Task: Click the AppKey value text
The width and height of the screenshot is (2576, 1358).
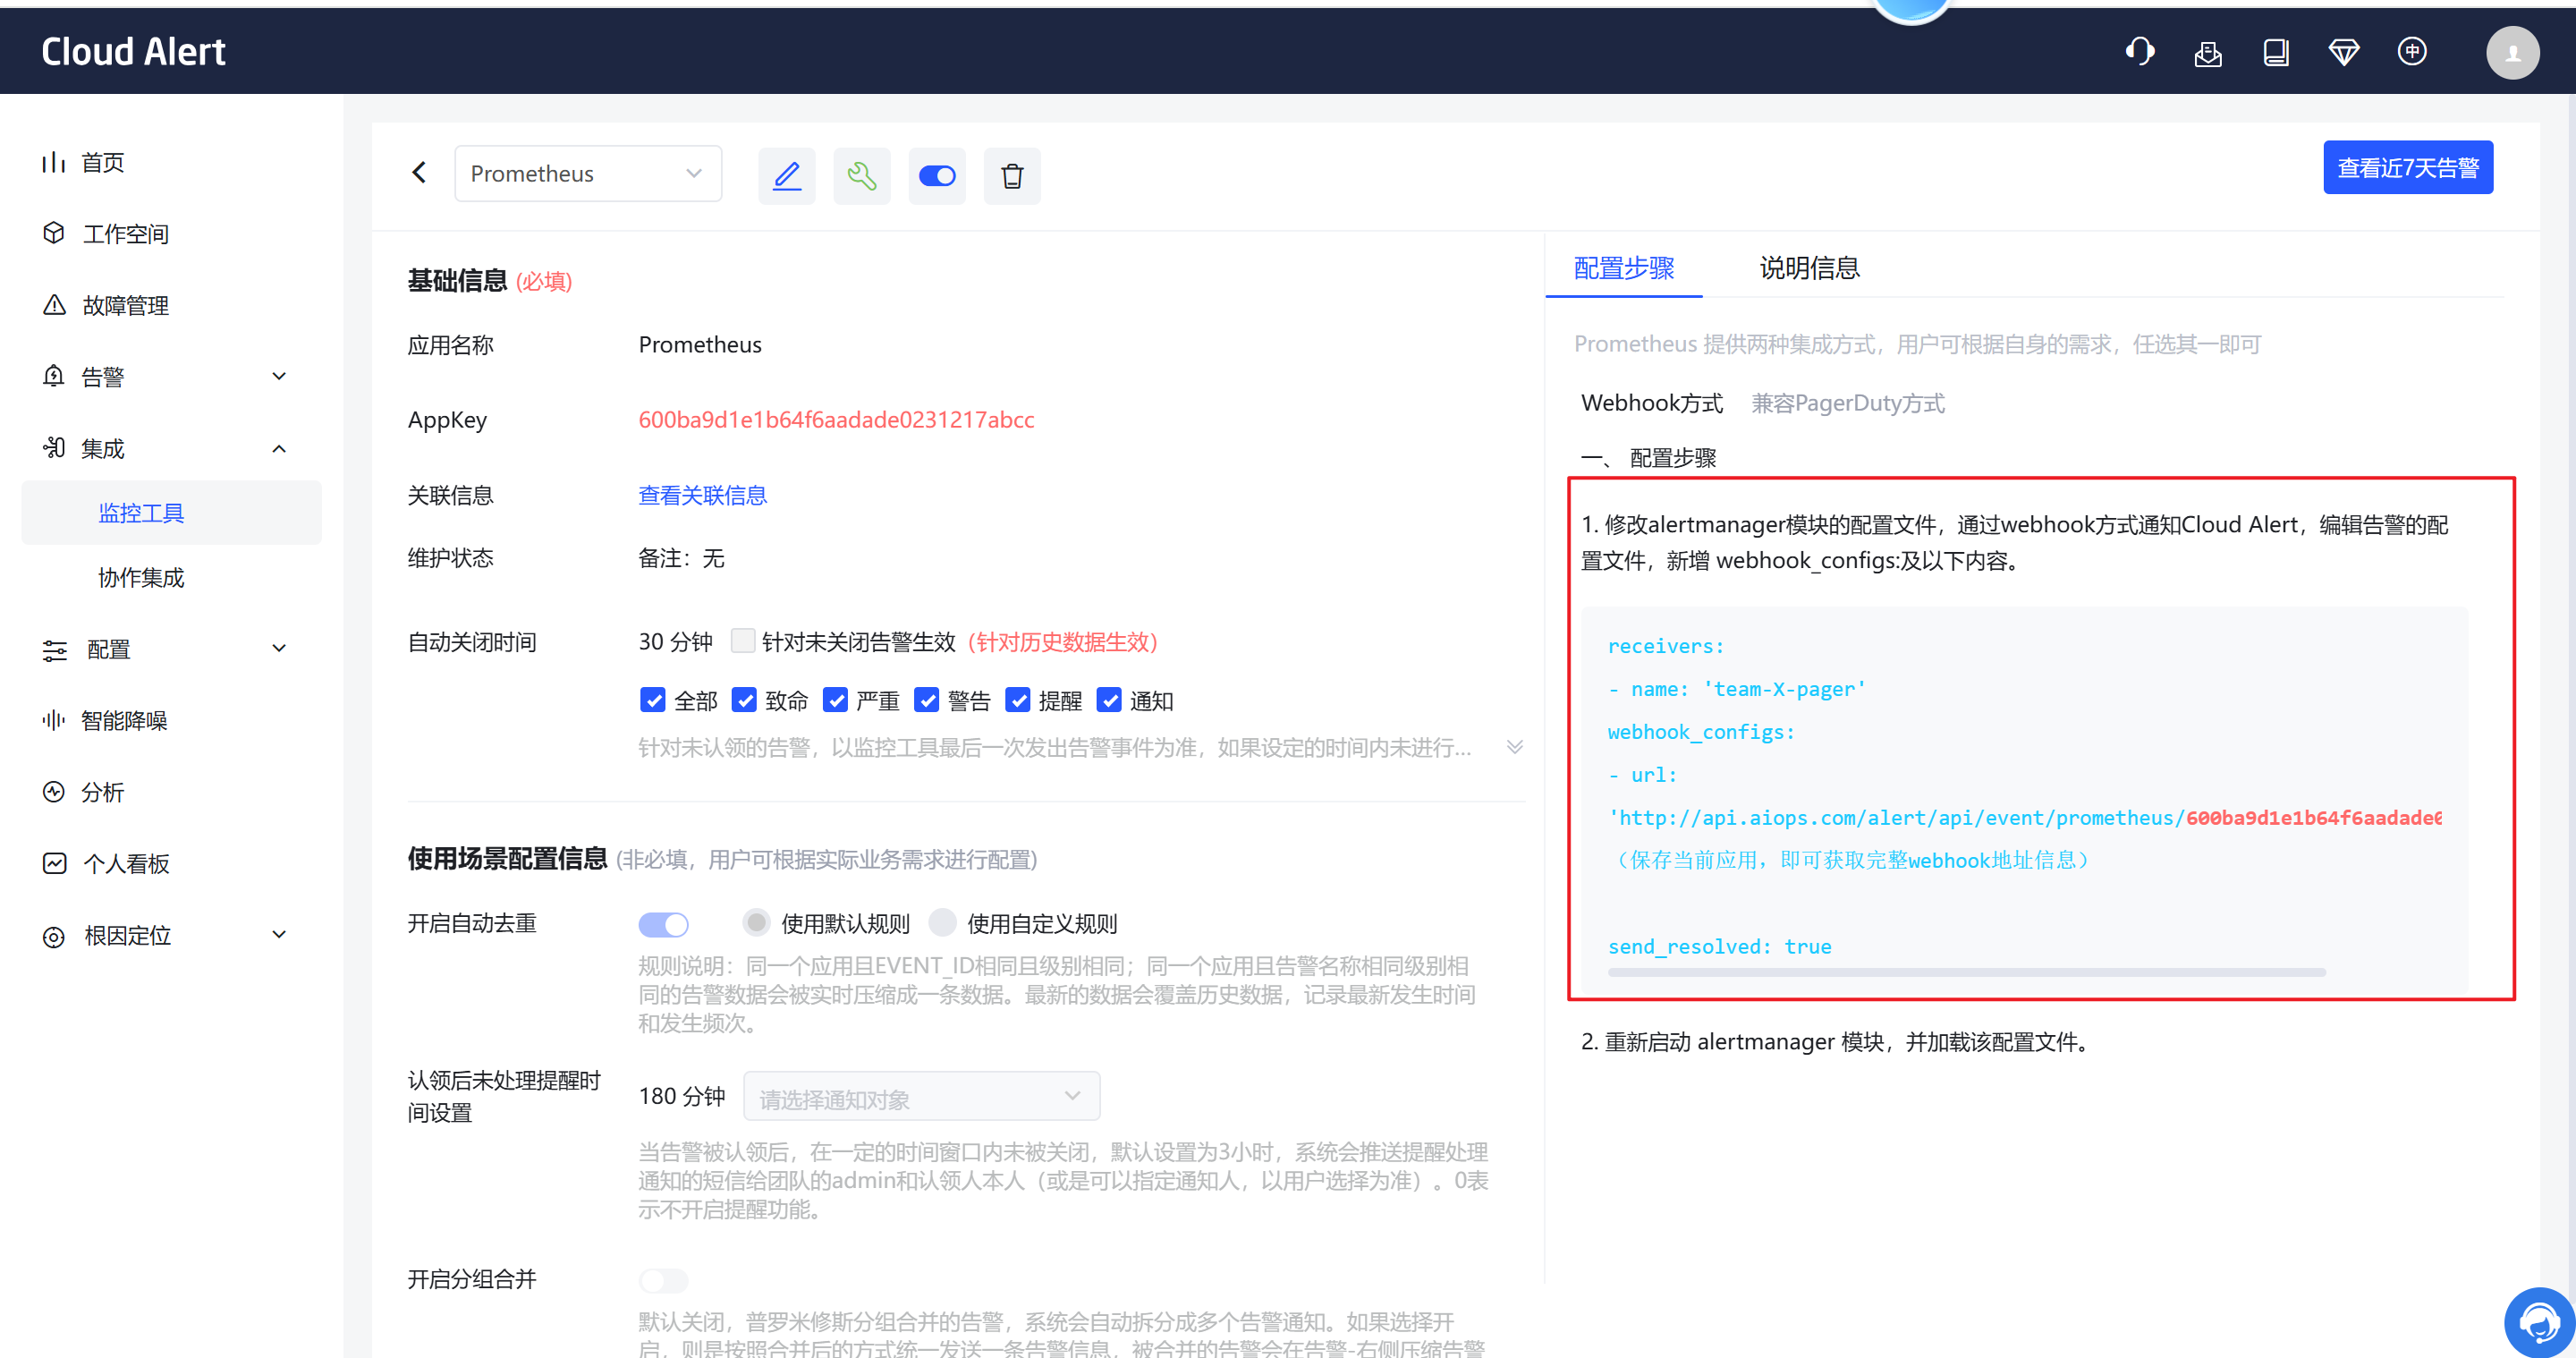Action: (836, 419)
